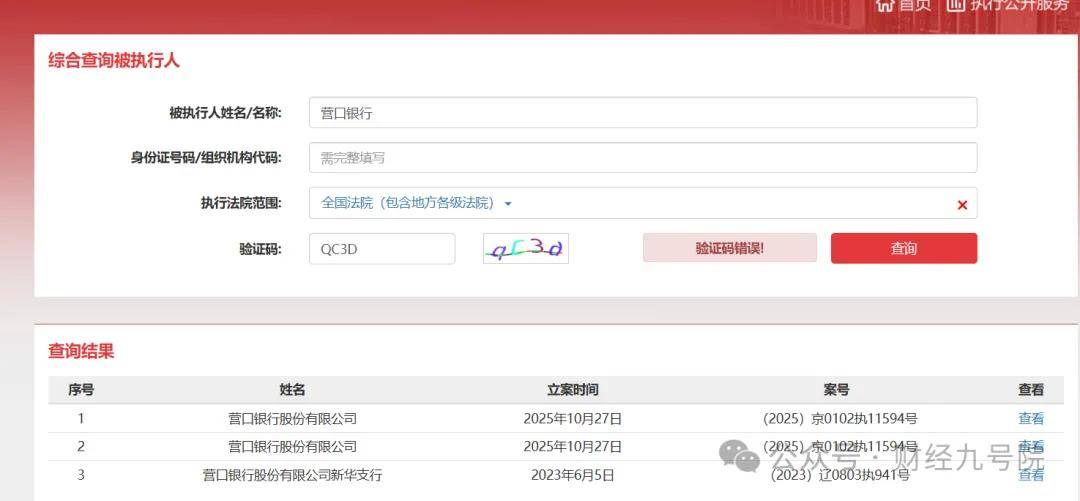The height and width of the screenshot is (501, 1080).
Task: Click the 立案时间 column header
Action: click(572, 390)
